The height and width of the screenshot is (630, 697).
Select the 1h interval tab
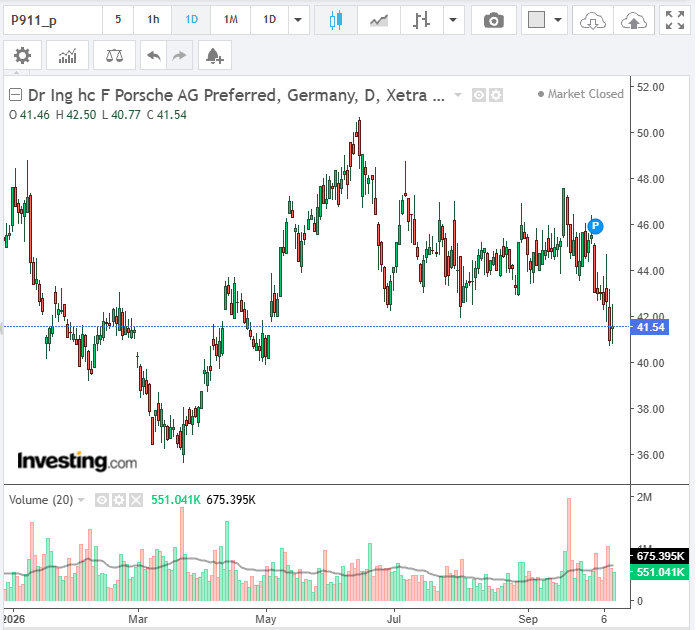point(153,20)
